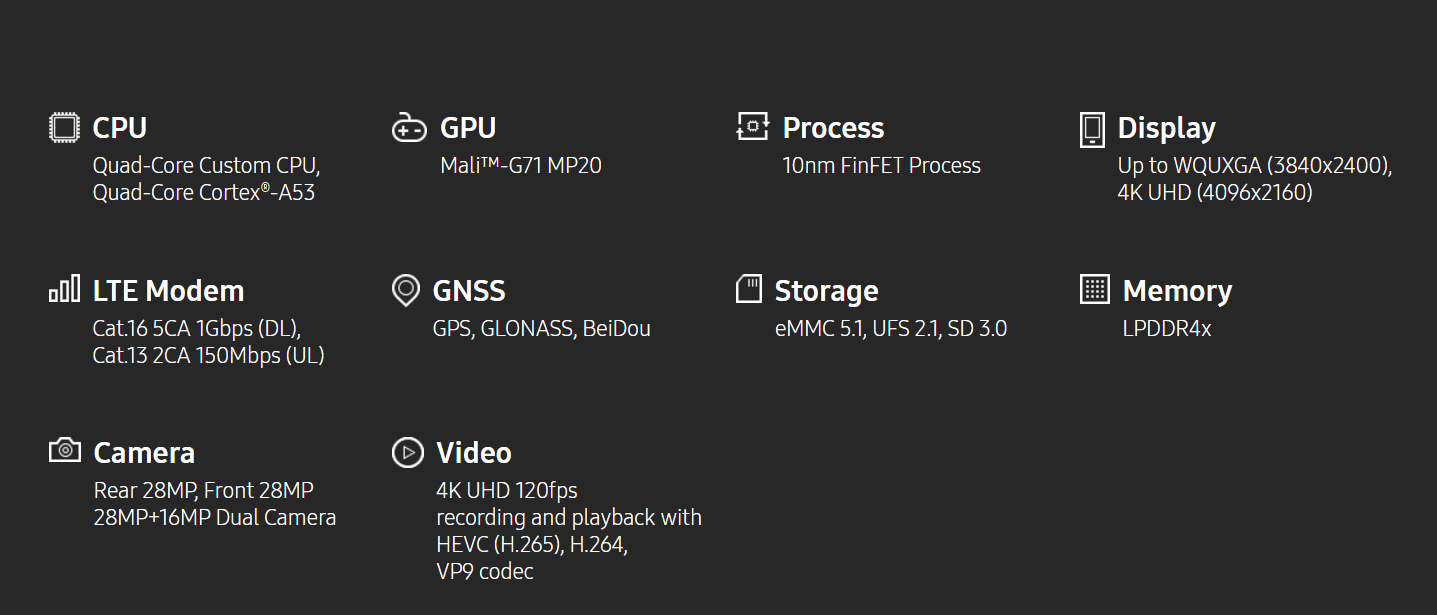Viewport: 1437px width, 615px height.
Task: Click the LTE Modem heading
Action: click(168, 291)
